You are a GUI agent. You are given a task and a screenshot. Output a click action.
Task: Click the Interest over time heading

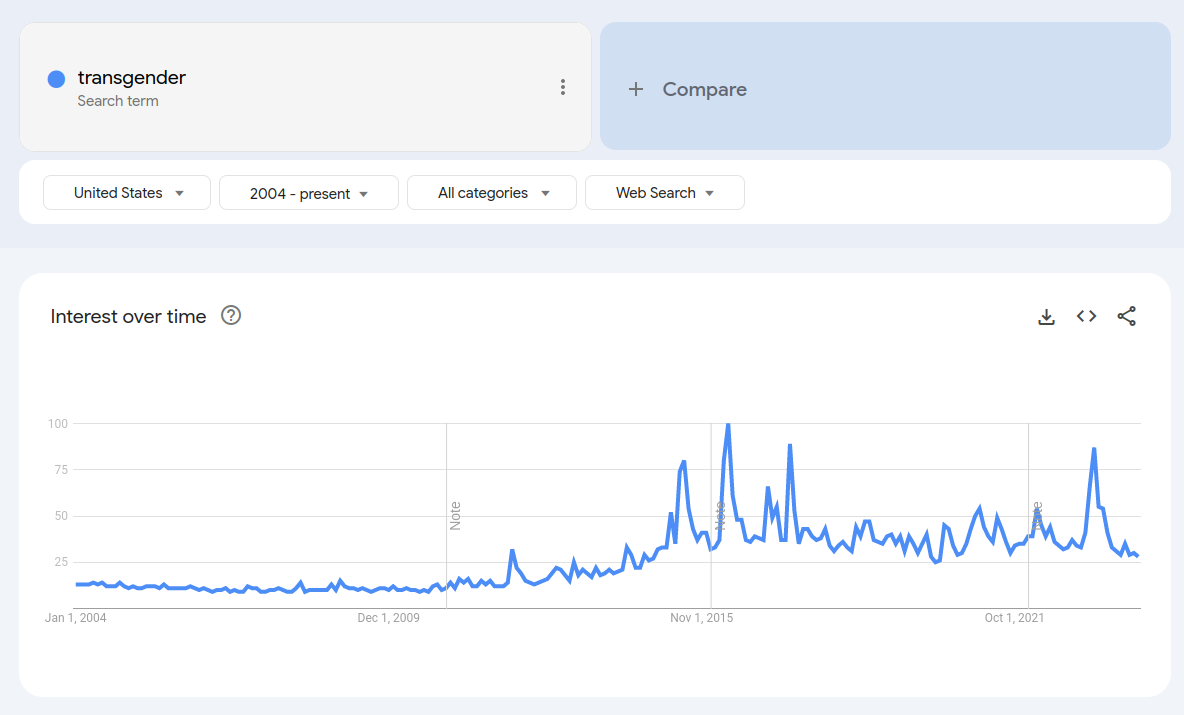[128, 316]
